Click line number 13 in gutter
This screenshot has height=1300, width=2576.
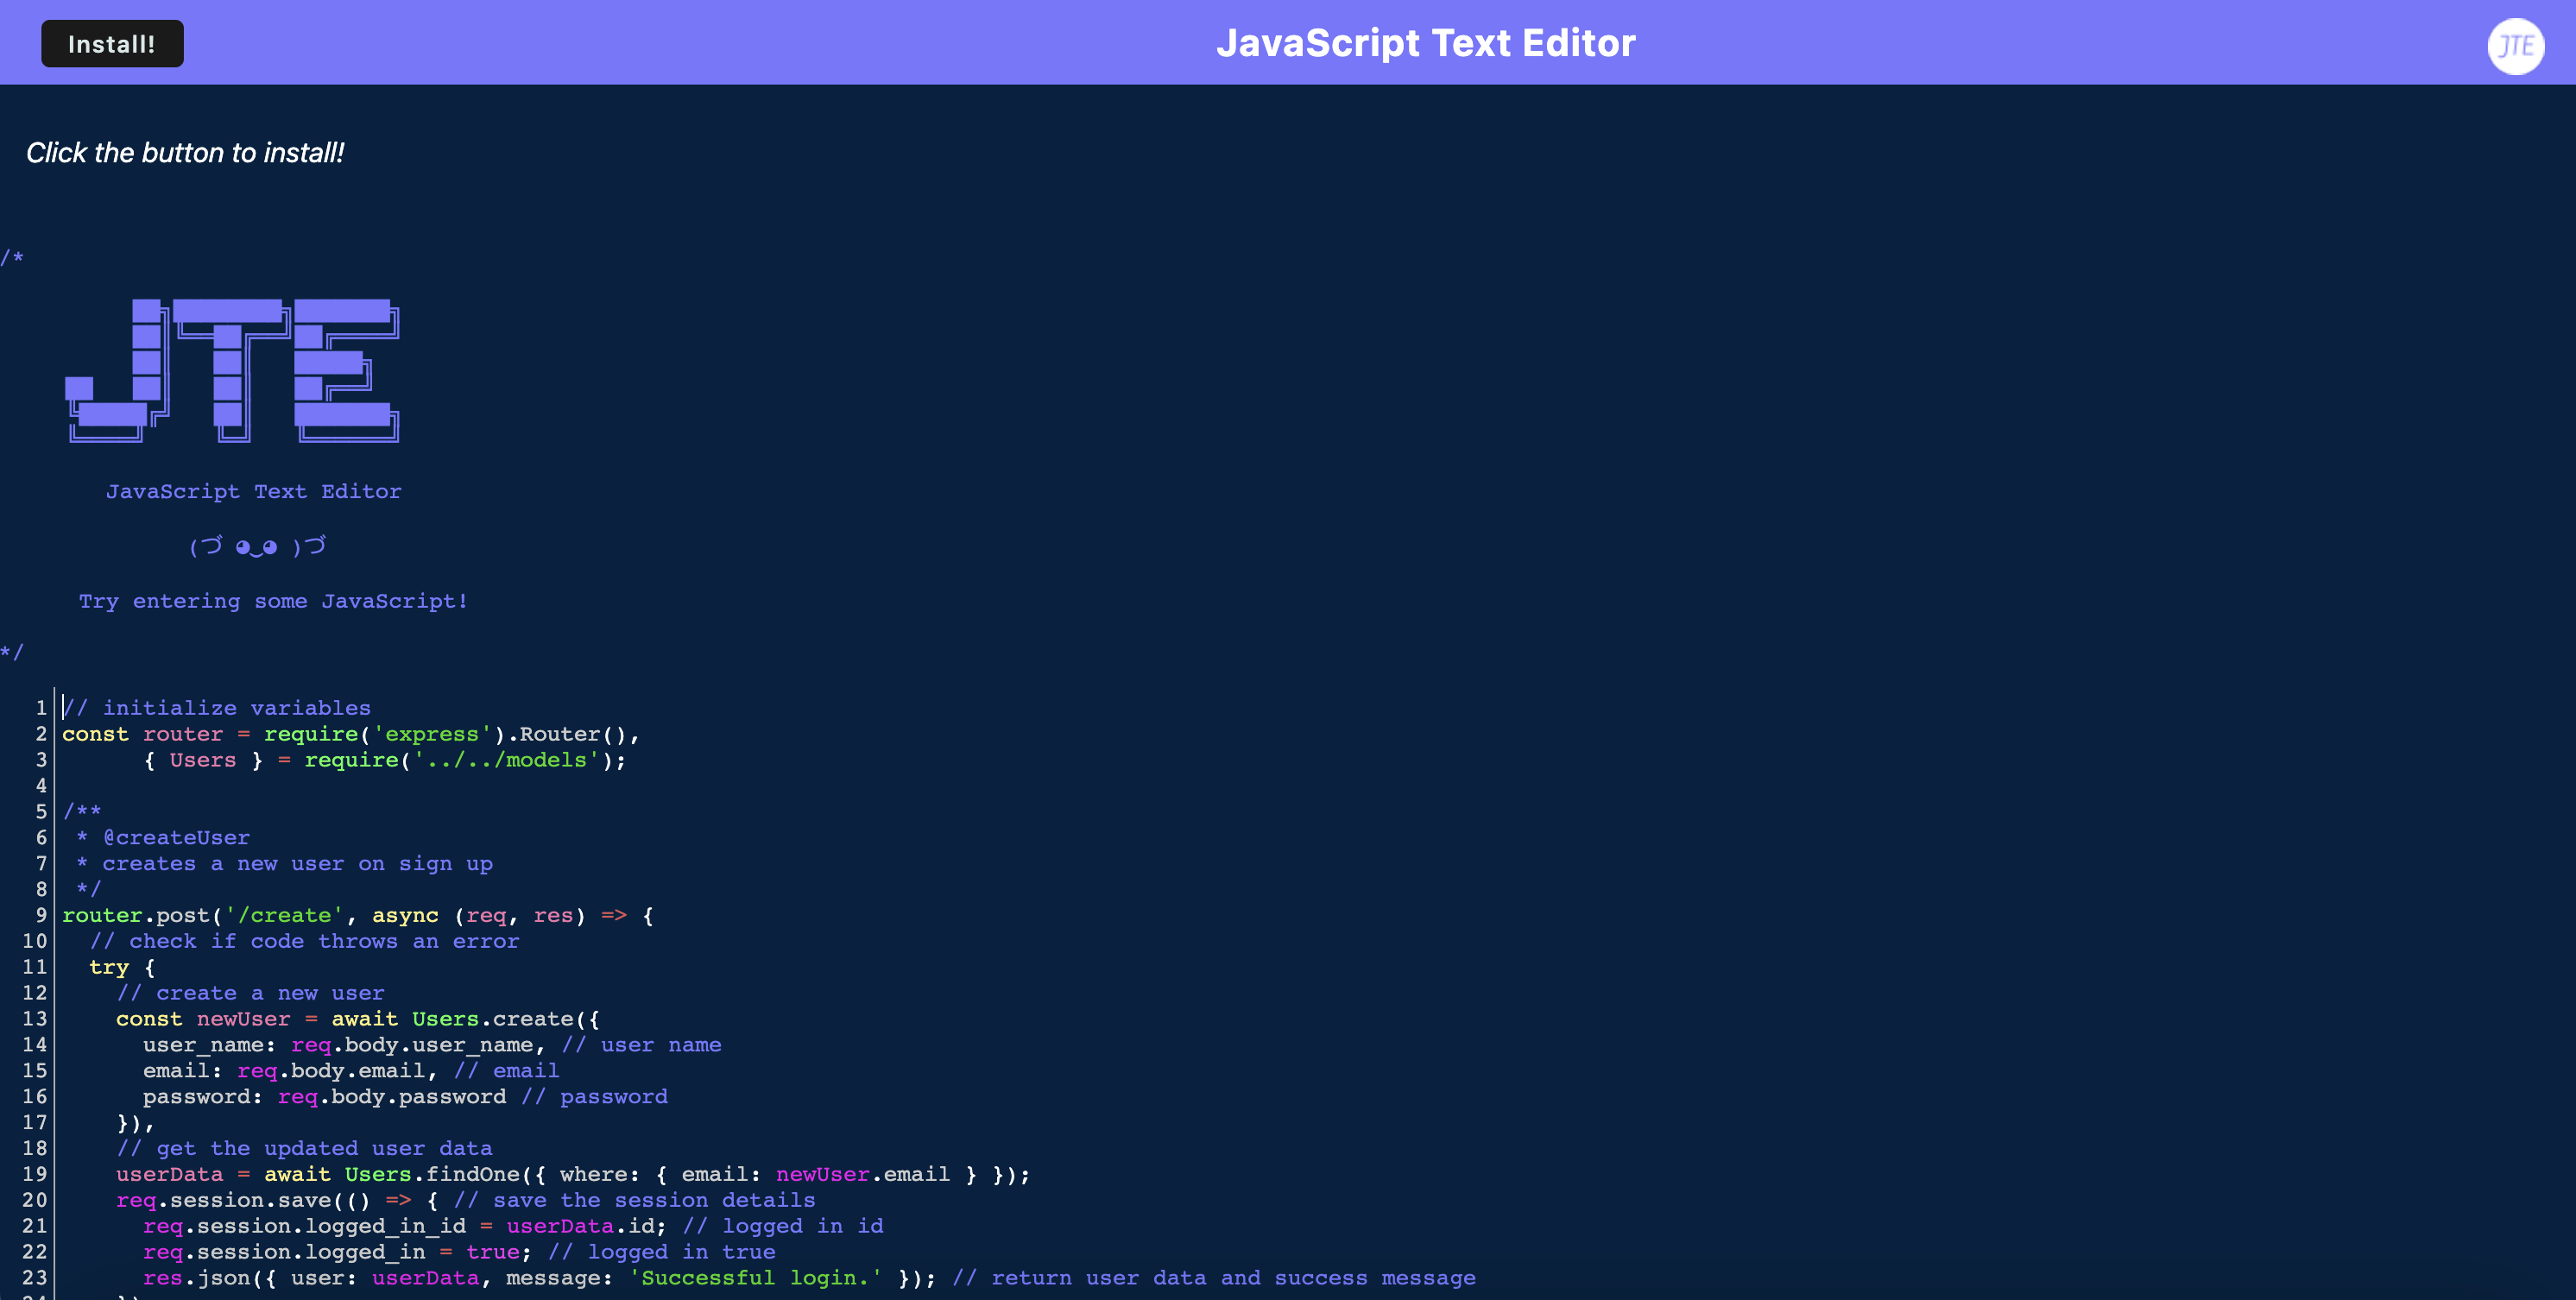point(35,1019)
